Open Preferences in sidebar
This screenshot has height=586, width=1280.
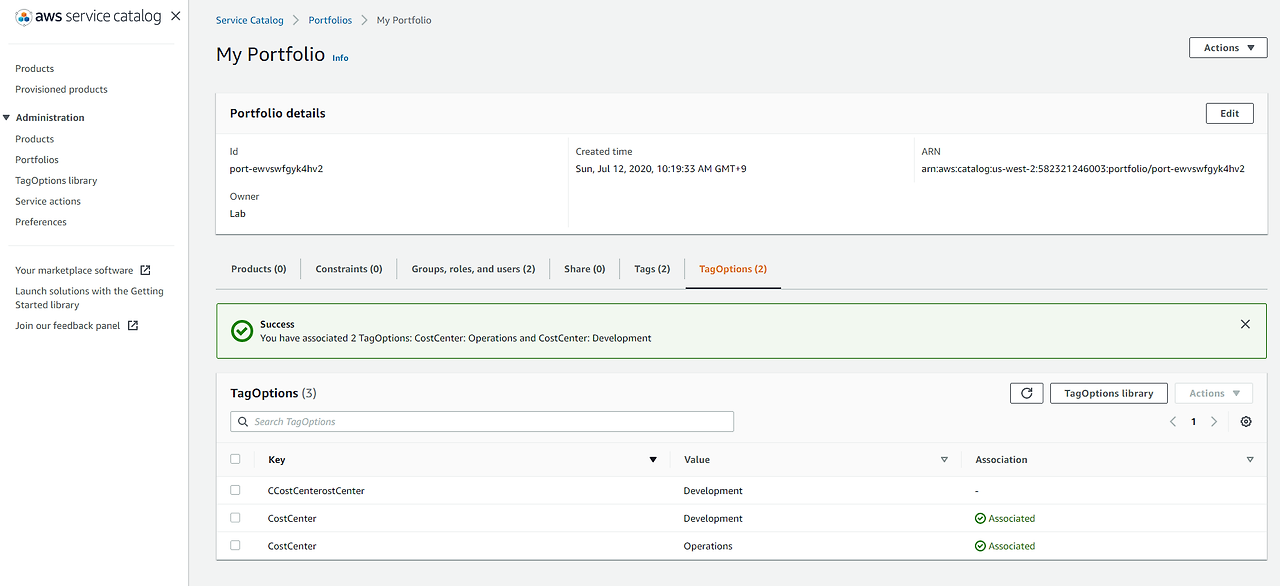41,222
